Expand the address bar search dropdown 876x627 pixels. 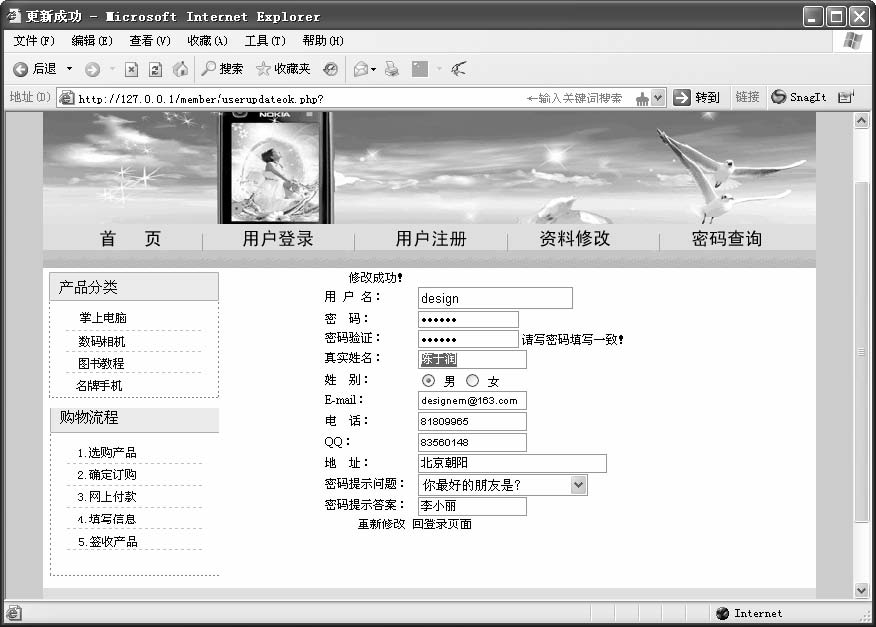[x=658, y=98]
